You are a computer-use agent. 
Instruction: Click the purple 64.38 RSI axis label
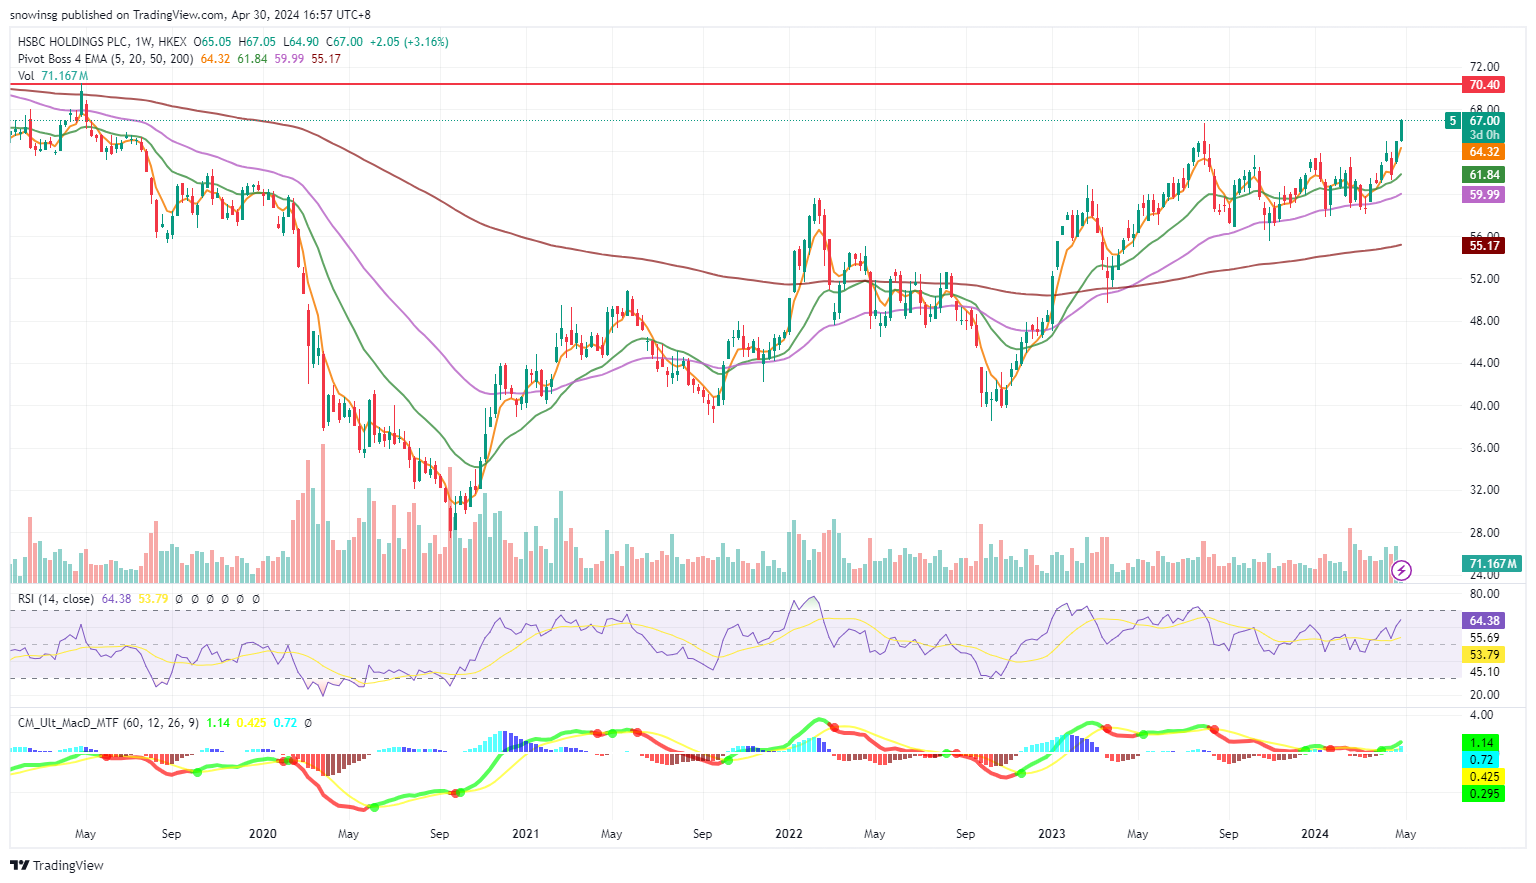click(x=1484, y=621)
